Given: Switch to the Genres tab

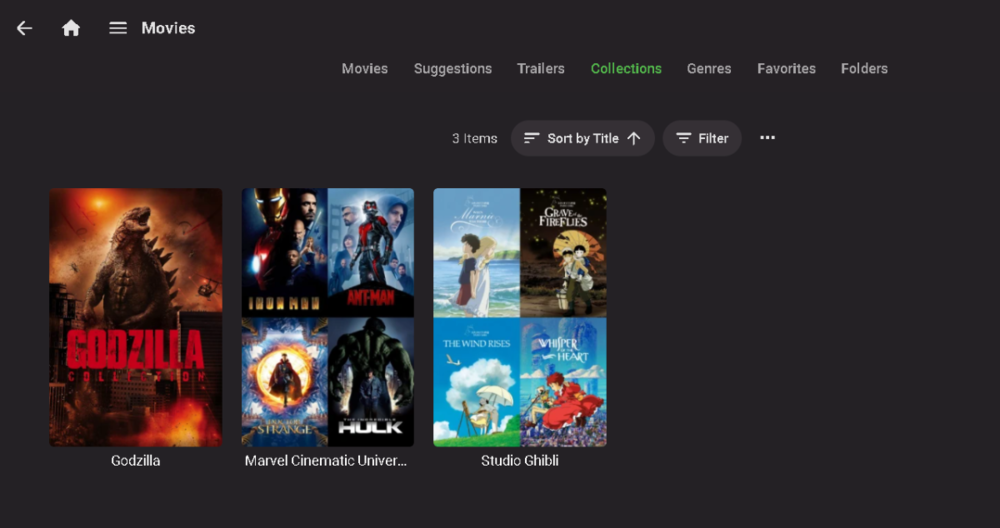Looking at the screenshot, I should (709, 68).
